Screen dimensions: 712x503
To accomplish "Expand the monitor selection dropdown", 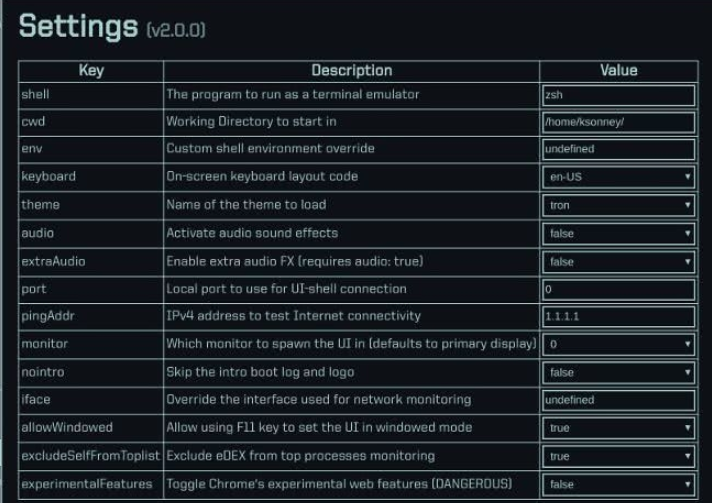I will click(x=618, y=344).
